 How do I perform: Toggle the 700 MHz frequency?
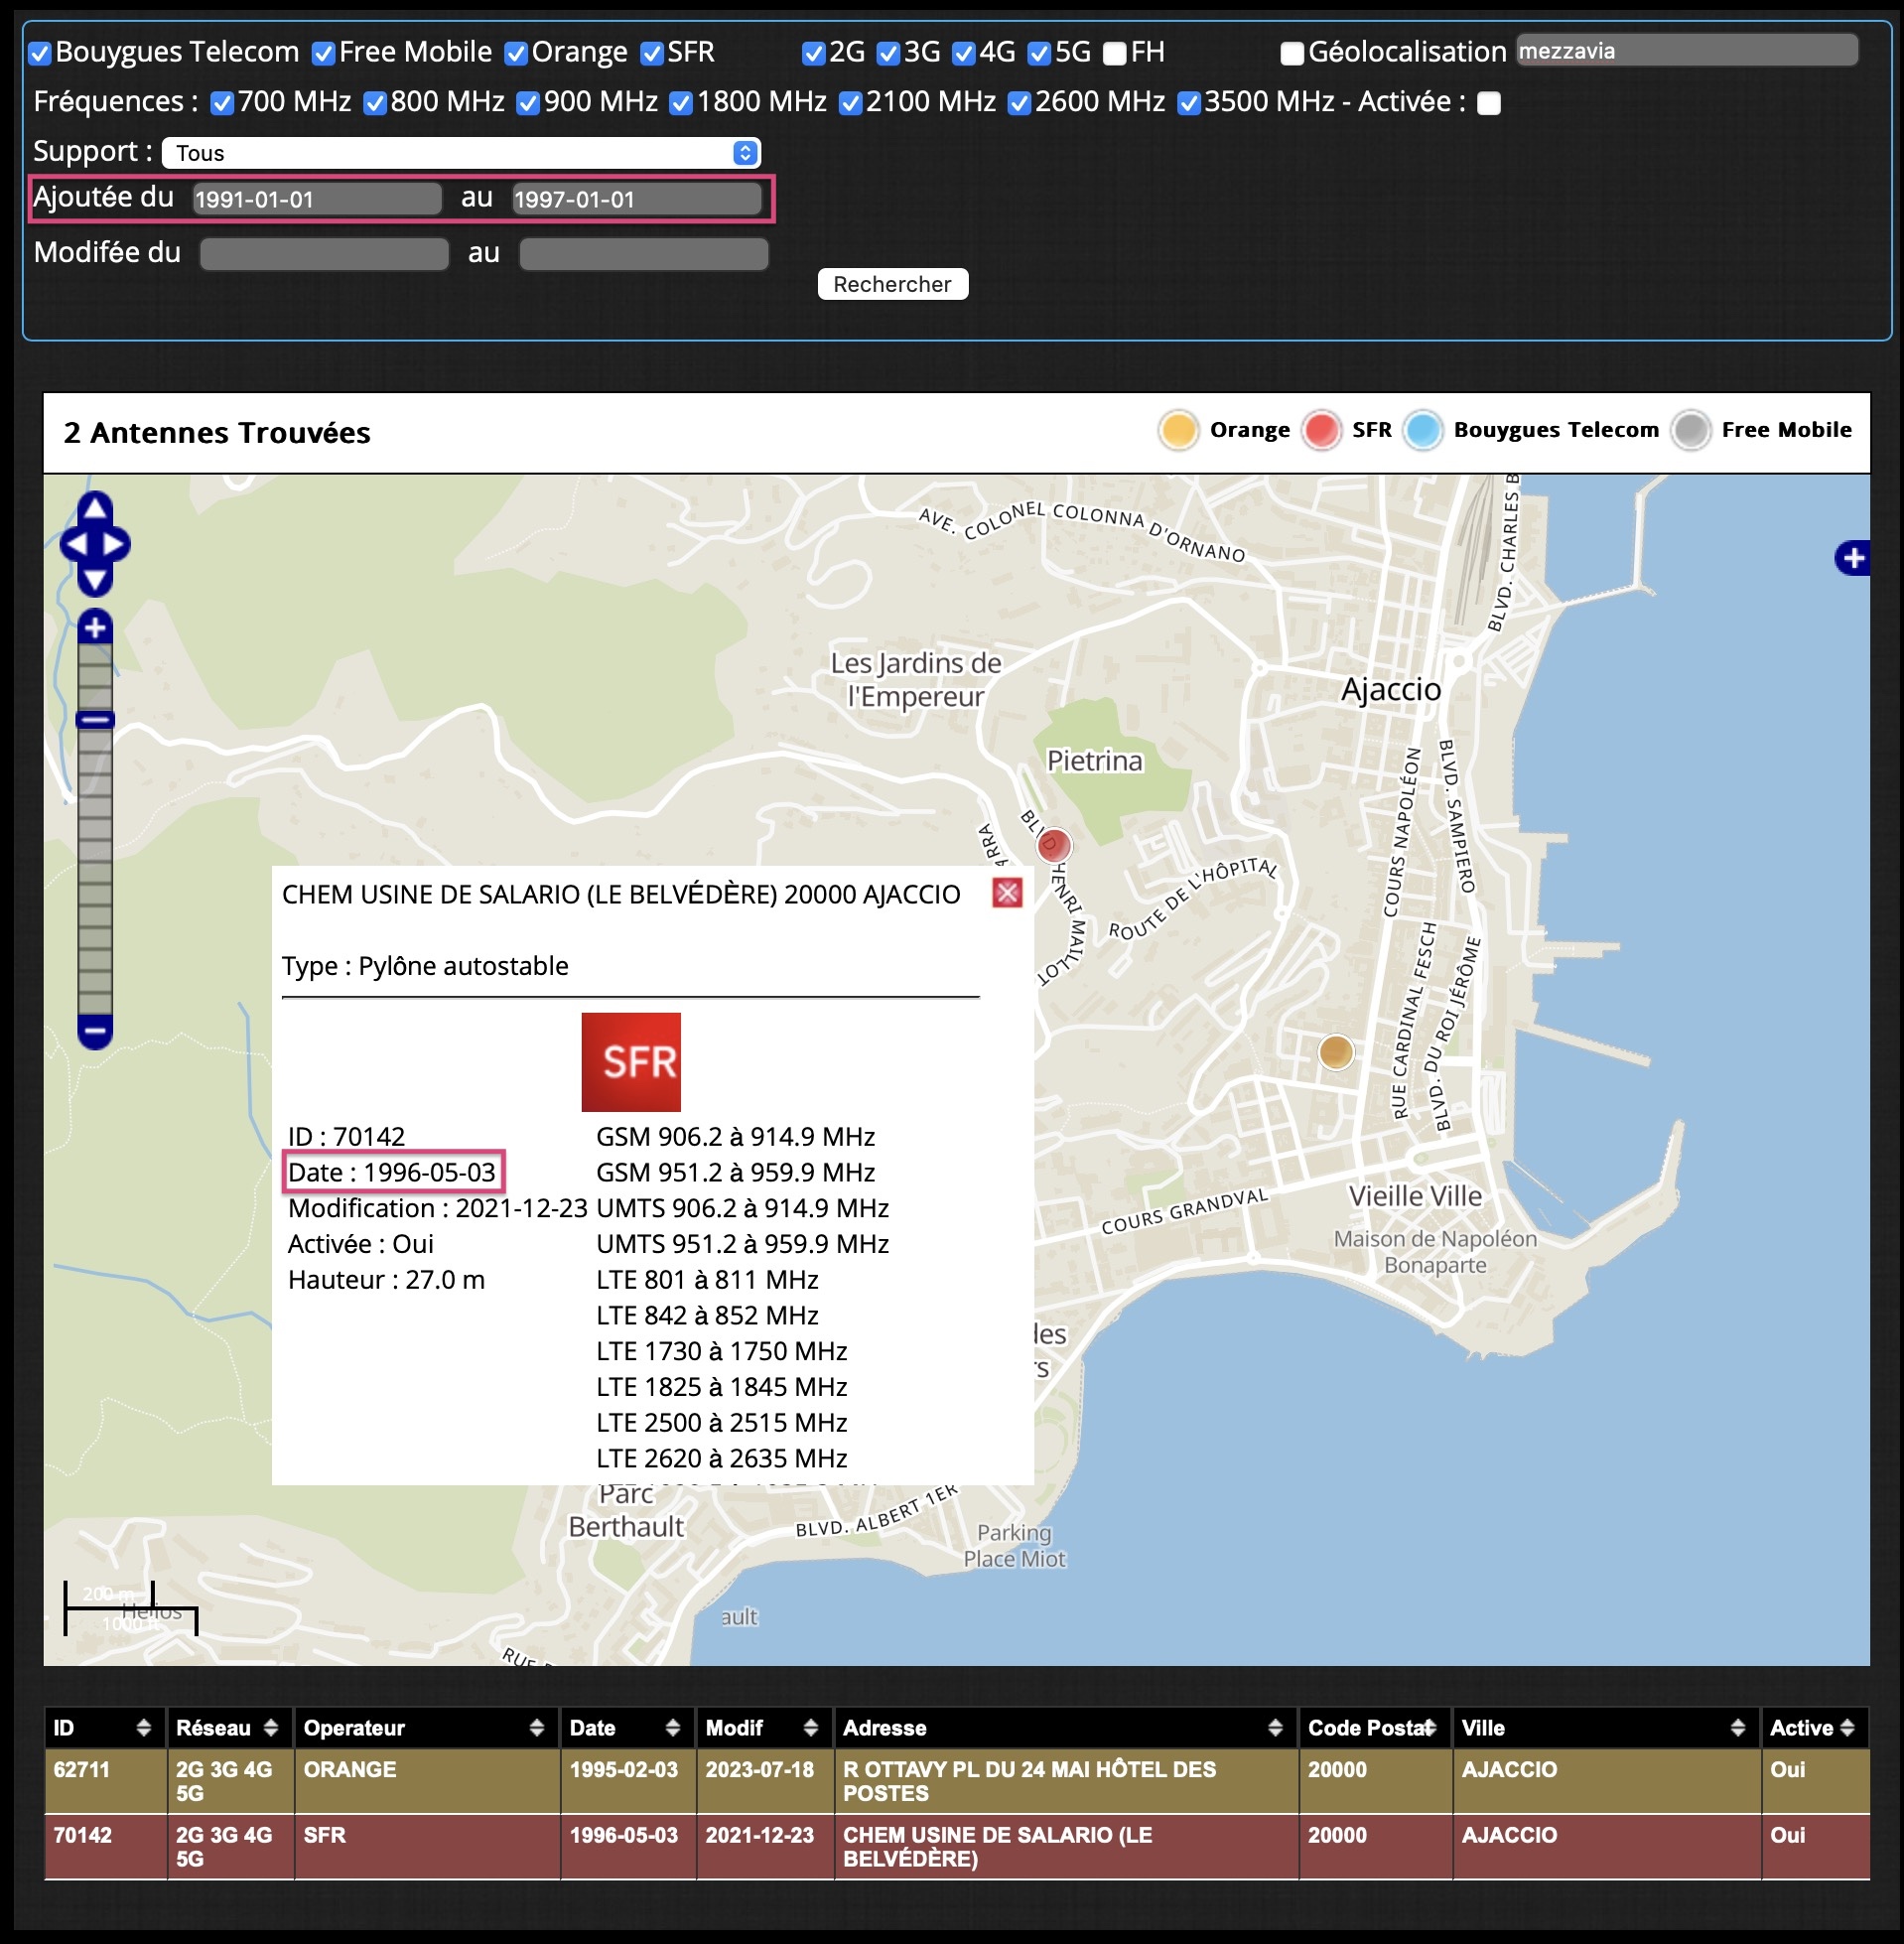[223, 104]
